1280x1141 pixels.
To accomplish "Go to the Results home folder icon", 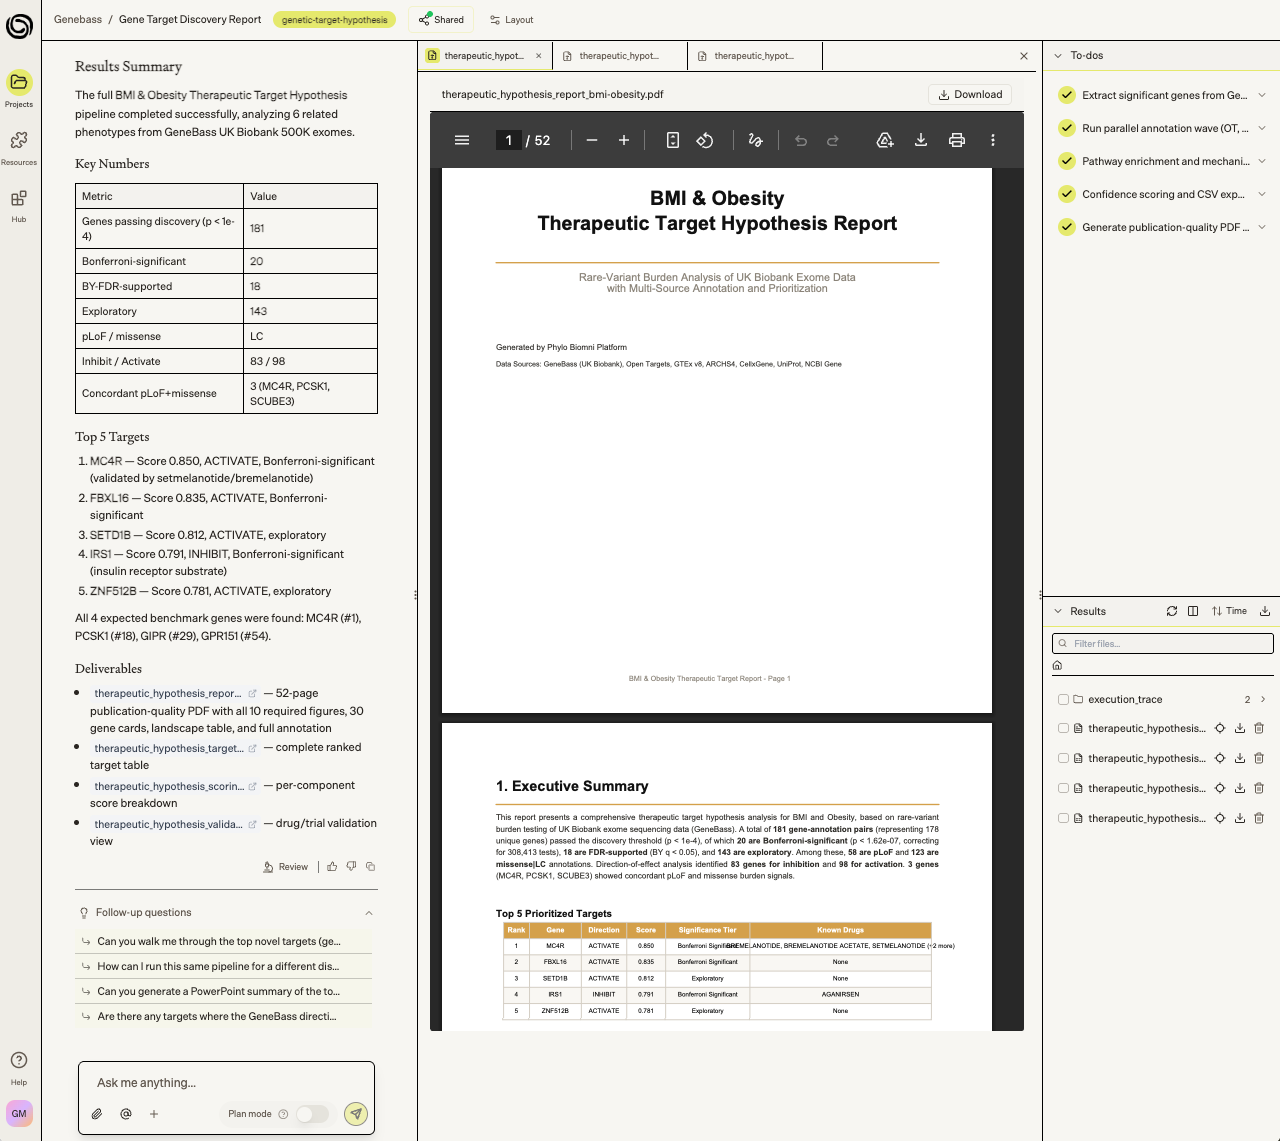I will pyautogui.click(x=1058, y=666).
